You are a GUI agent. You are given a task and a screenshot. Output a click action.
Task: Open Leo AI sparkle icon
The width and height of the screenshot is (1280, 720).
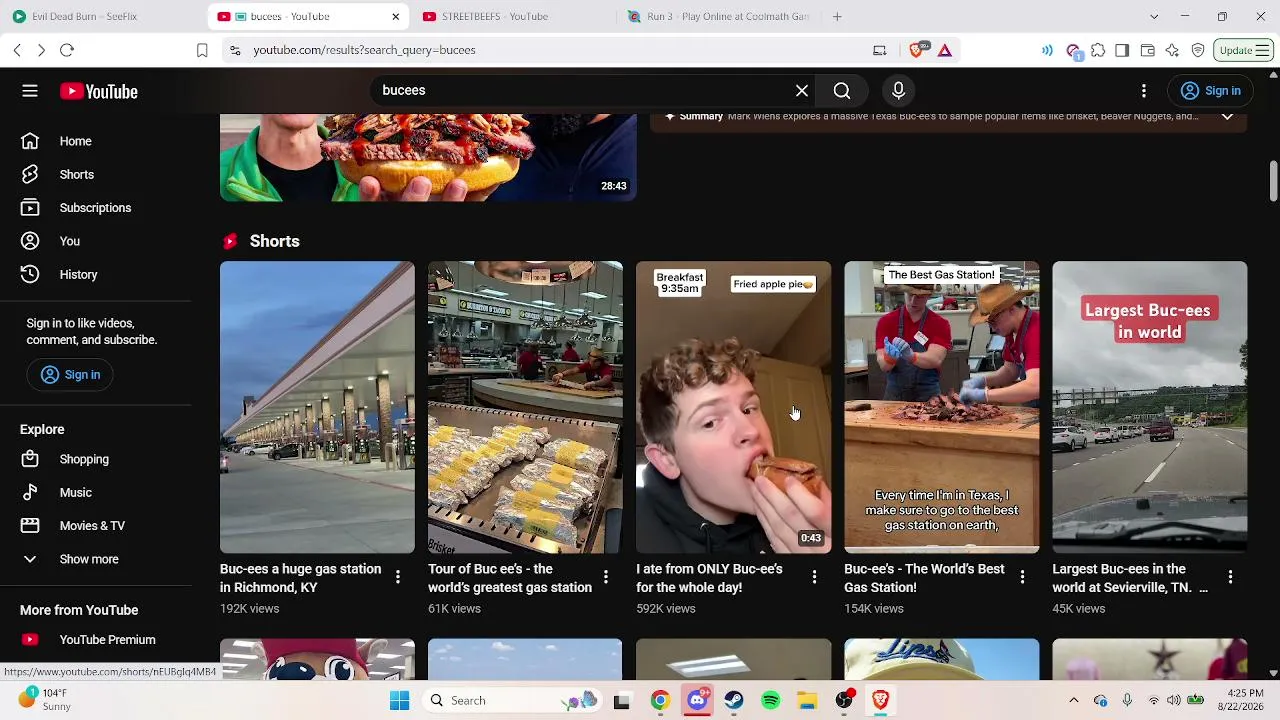(x=1172, y=50)
